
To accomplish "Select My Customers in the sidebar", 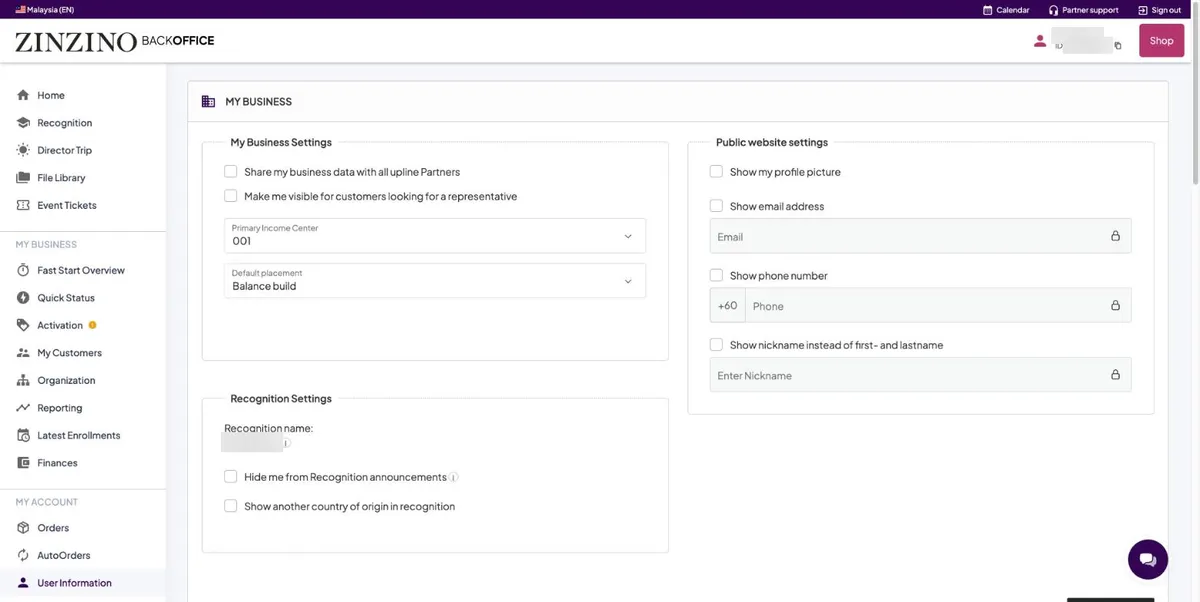I will pyautogui.click(x=69, y=353).
